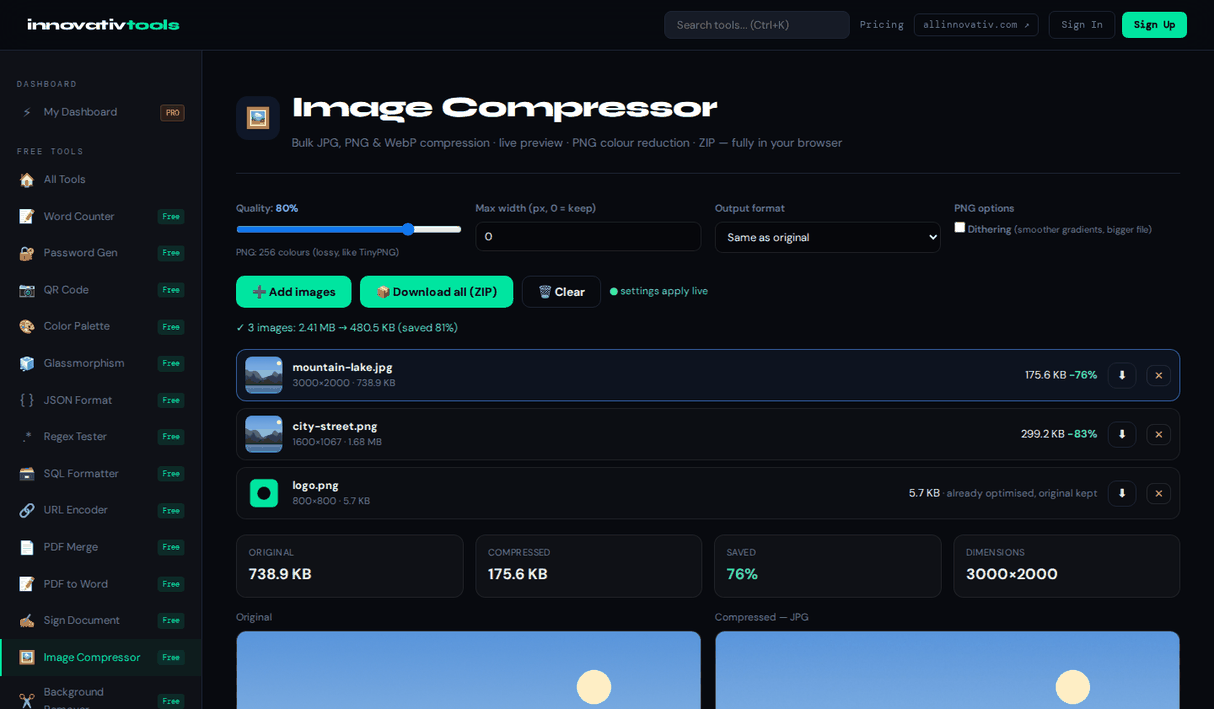The image size is (1214, 709).
Task: Download compressed mountain-lake.jpg
Action: coord(1122,375)
